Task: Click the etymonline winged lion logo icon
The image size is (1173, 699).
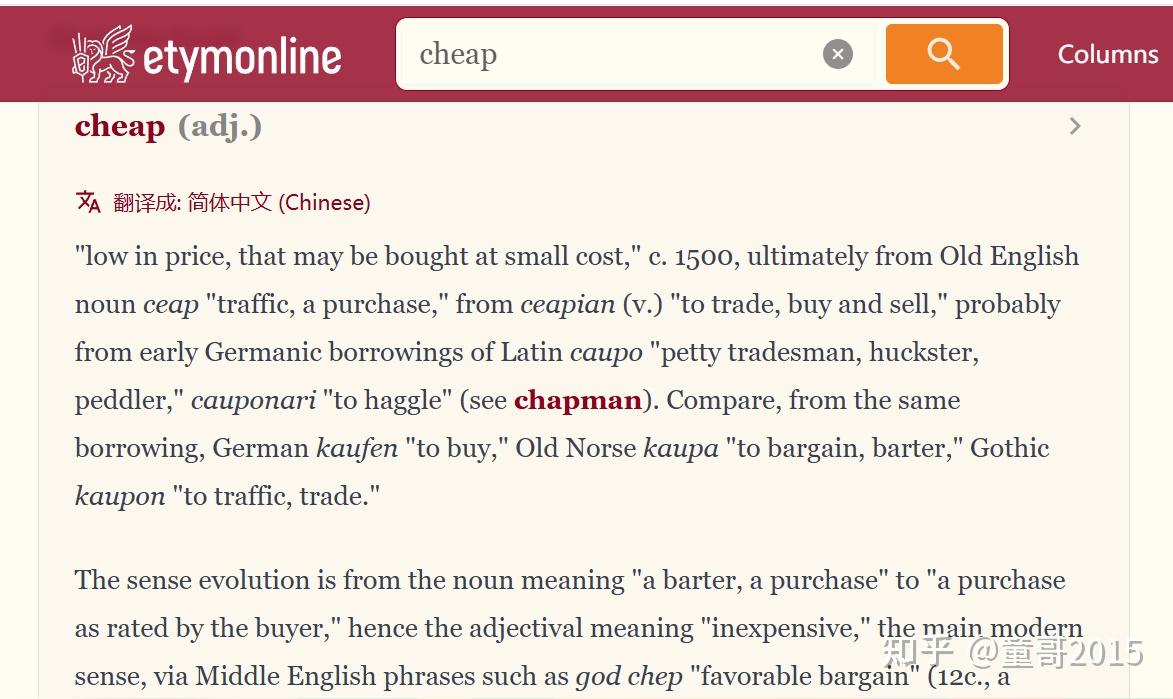Action: point(103,55)
